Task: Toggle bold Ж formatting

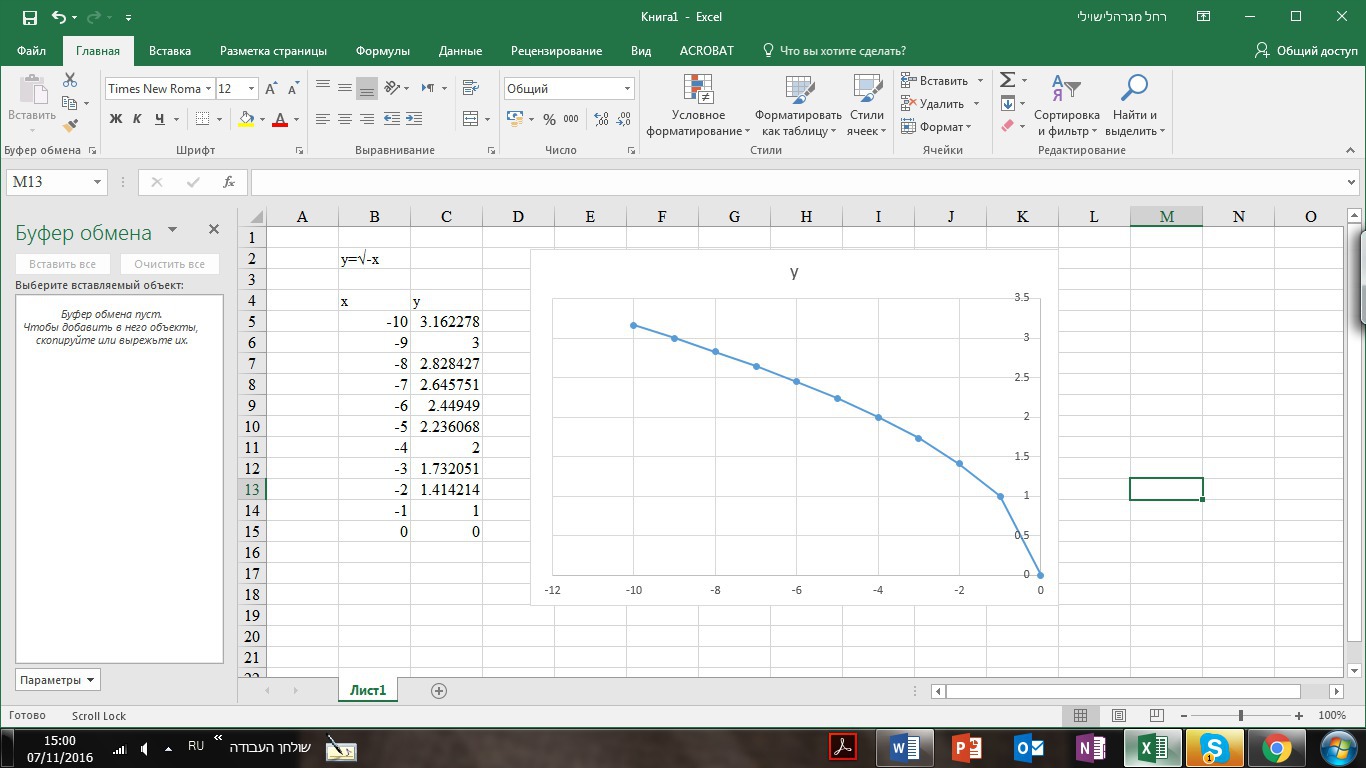Action: click(116, 119)
